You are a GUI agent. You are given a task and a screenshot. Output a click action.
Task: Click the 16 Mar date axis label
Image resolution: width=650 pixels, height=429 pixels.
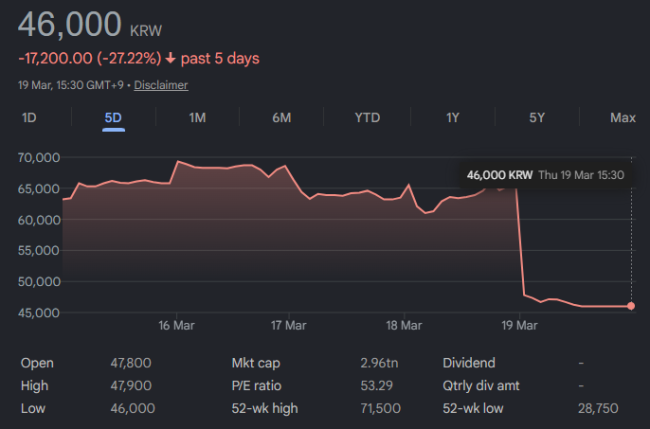(x=176, y=325)
